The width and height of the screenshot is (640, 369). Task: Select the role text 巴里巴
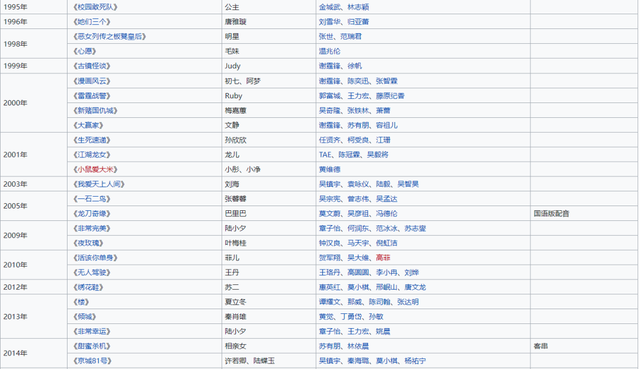point(236,213)
